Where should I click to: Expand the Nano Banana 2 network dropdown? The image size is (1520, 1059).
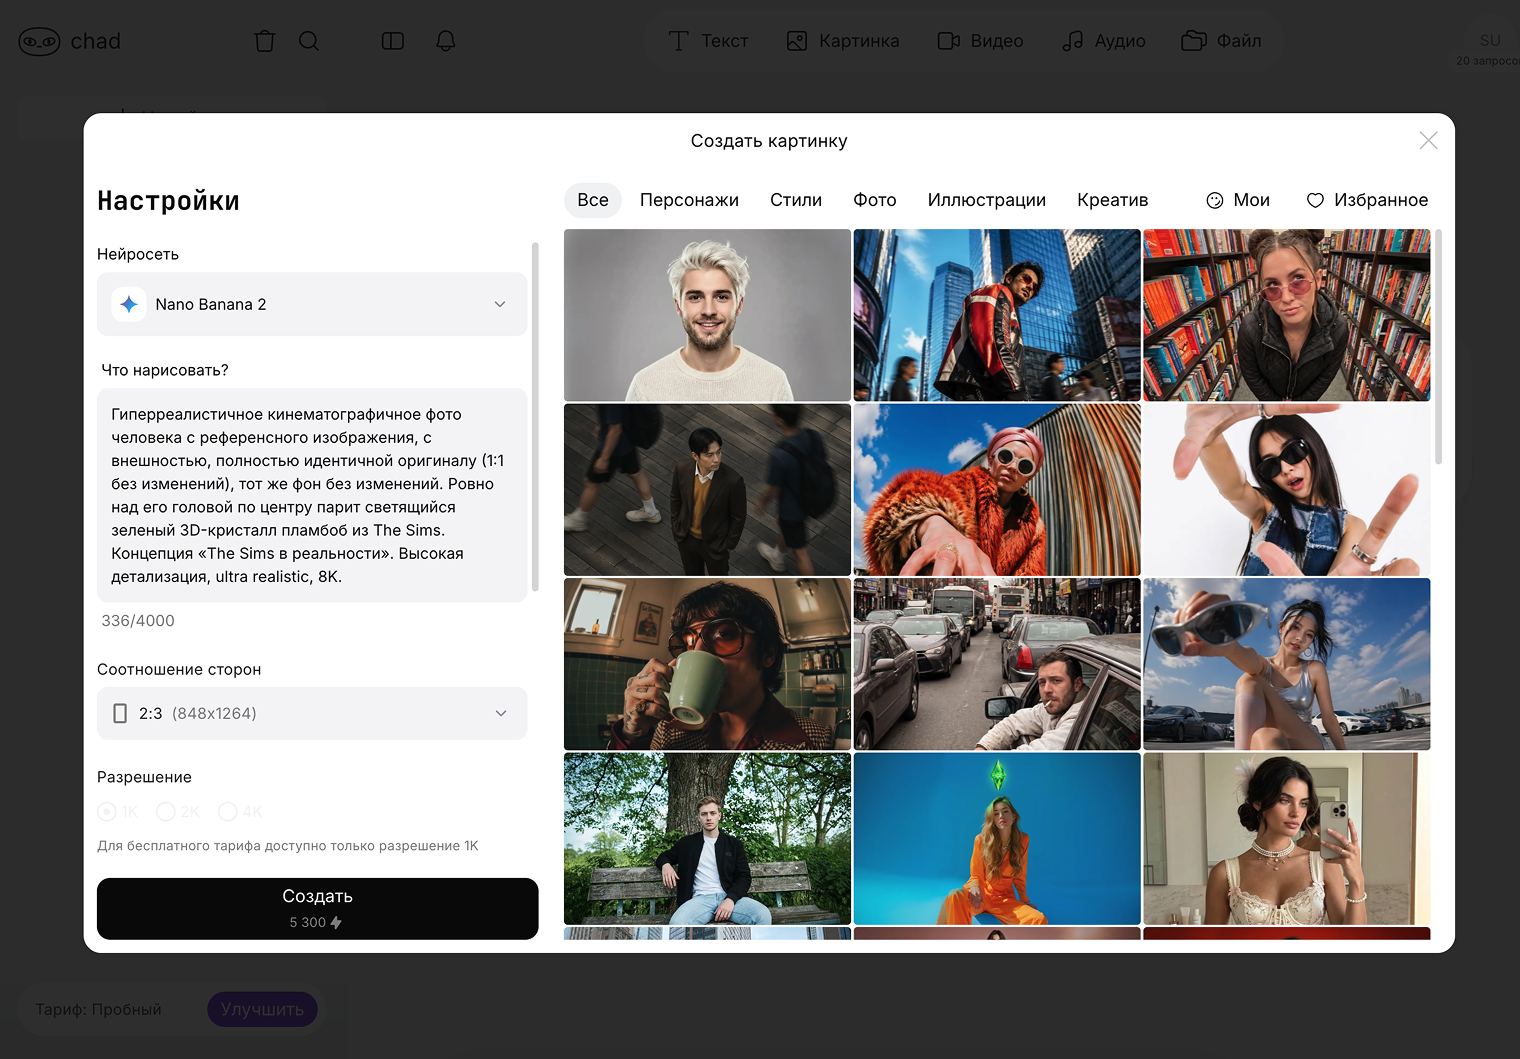(x=312, y=304)
